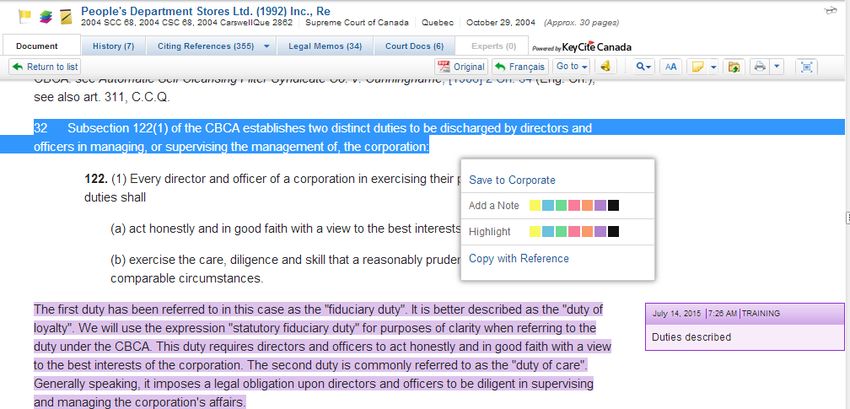Image resolution: width=850 pixels, height=409 pixels.
Task: Open the History (7) tab
Action: (x=113, y=46)
